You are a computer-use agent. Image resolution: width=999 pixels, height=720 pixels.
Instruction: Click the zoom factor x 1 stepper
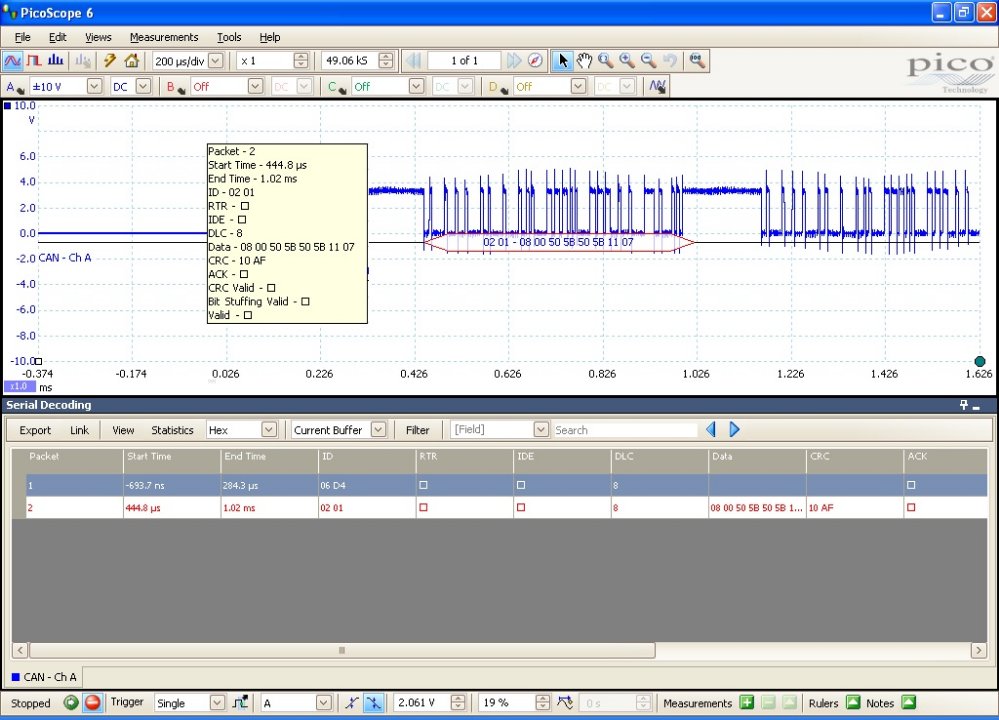click(301, 61)
